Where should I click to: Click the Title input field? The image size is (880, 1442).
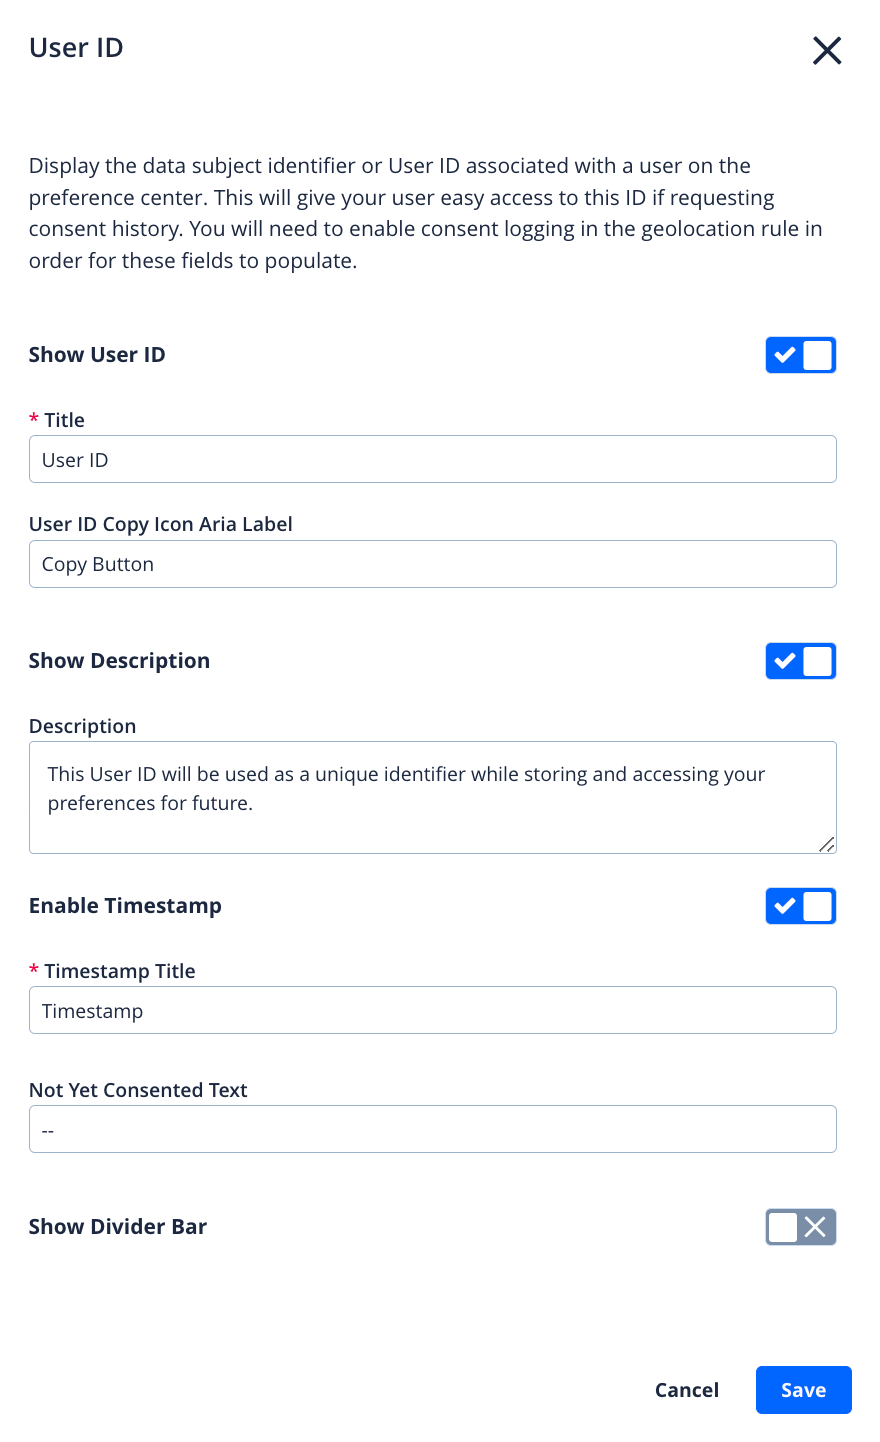pos(432,460)
